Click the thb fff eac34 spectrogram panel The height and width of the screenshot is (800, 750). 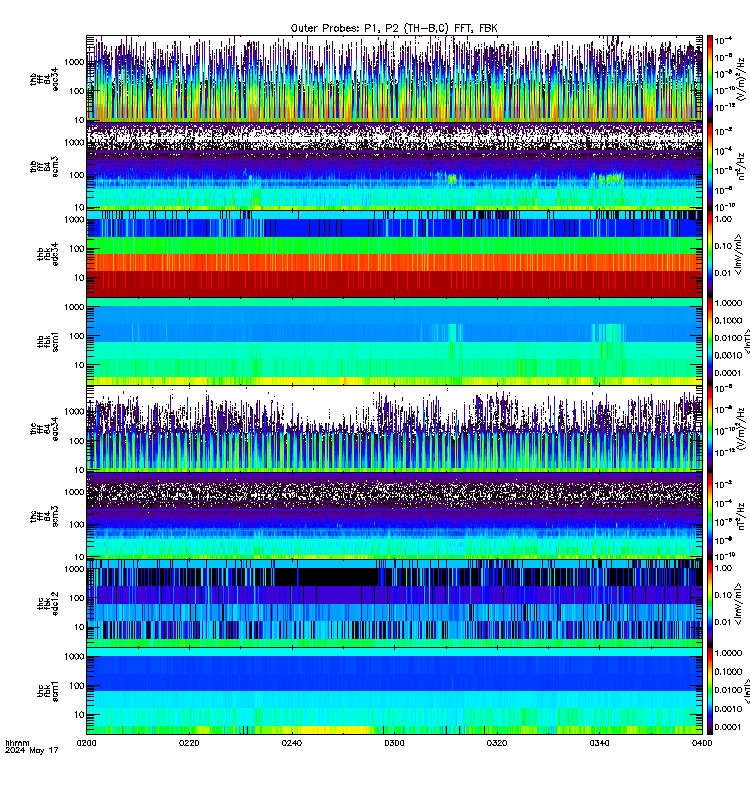[x=394, y=79]
